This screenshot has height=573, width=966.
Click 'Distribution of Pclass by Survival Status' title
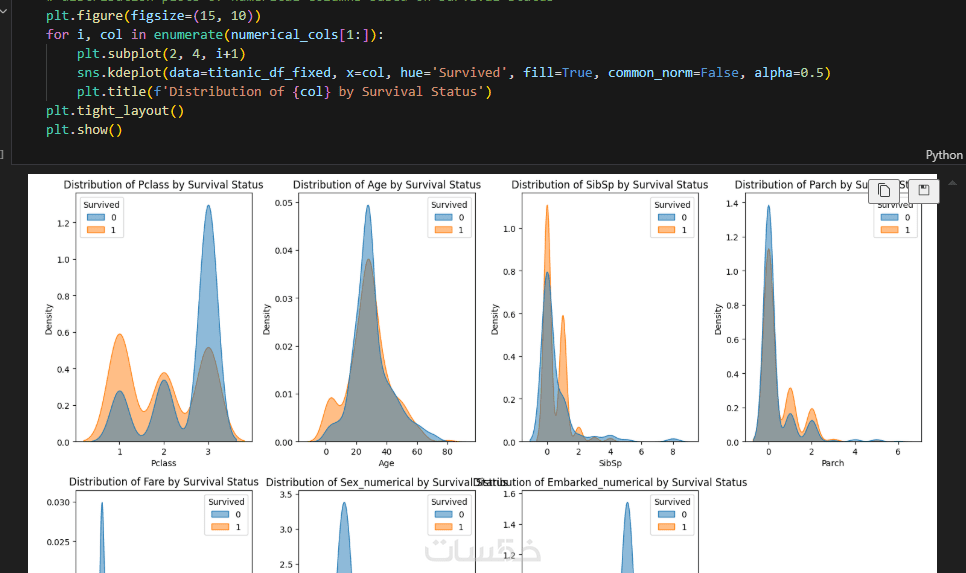click(163, 185)
